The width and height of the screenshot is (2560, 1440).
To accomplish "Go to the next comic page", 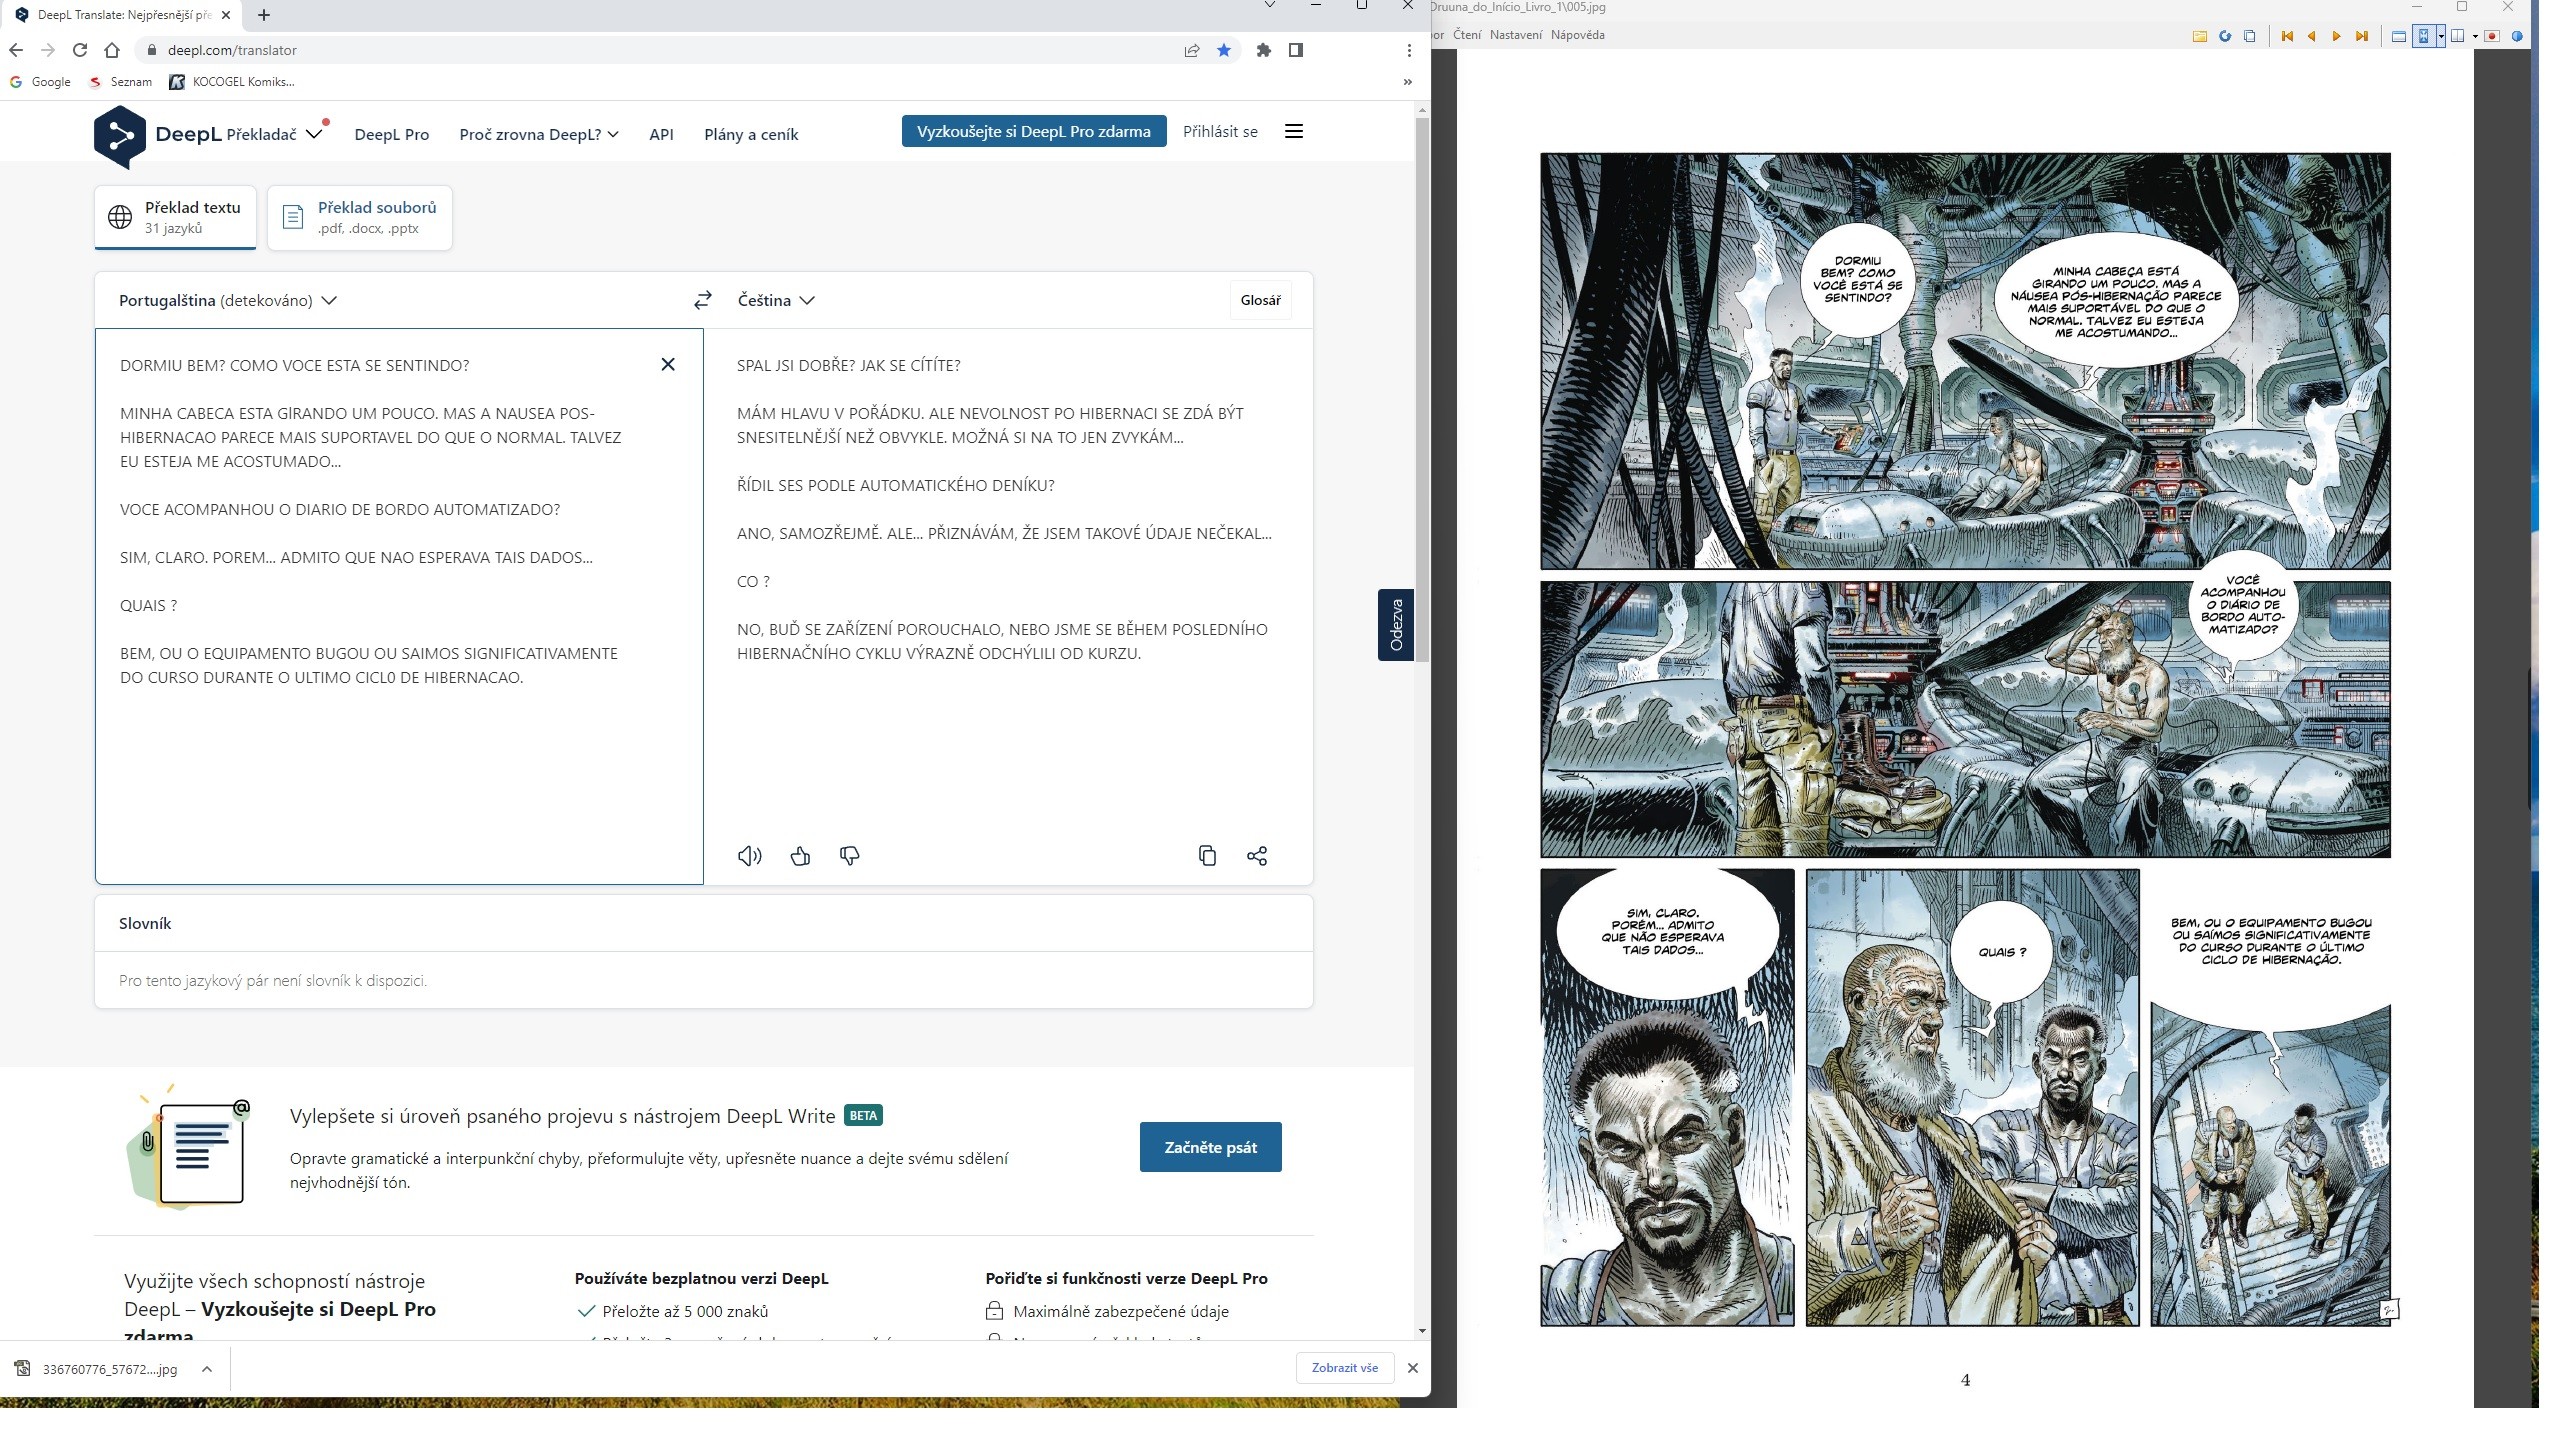I will [x=2336, y=36].
